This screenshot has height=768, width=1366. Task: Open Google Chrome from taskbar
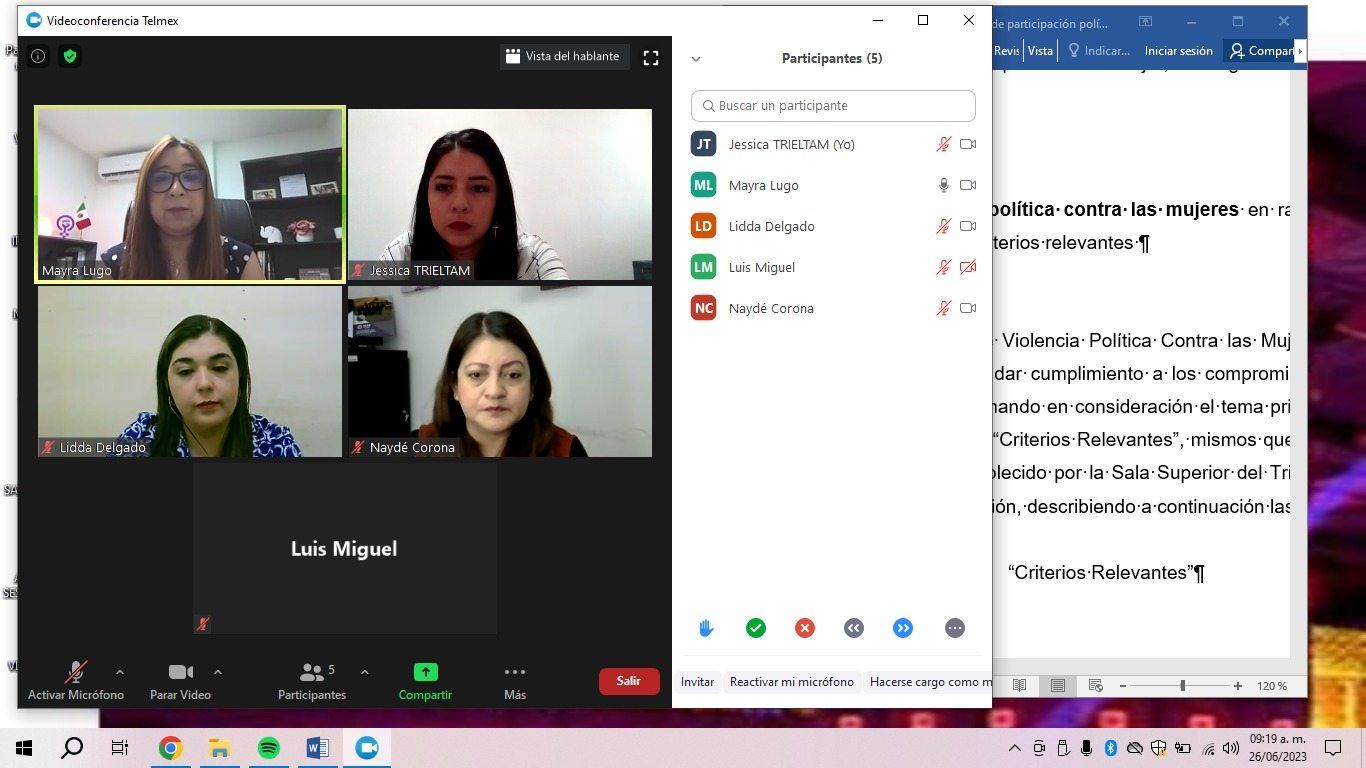[x=171, y=748]
